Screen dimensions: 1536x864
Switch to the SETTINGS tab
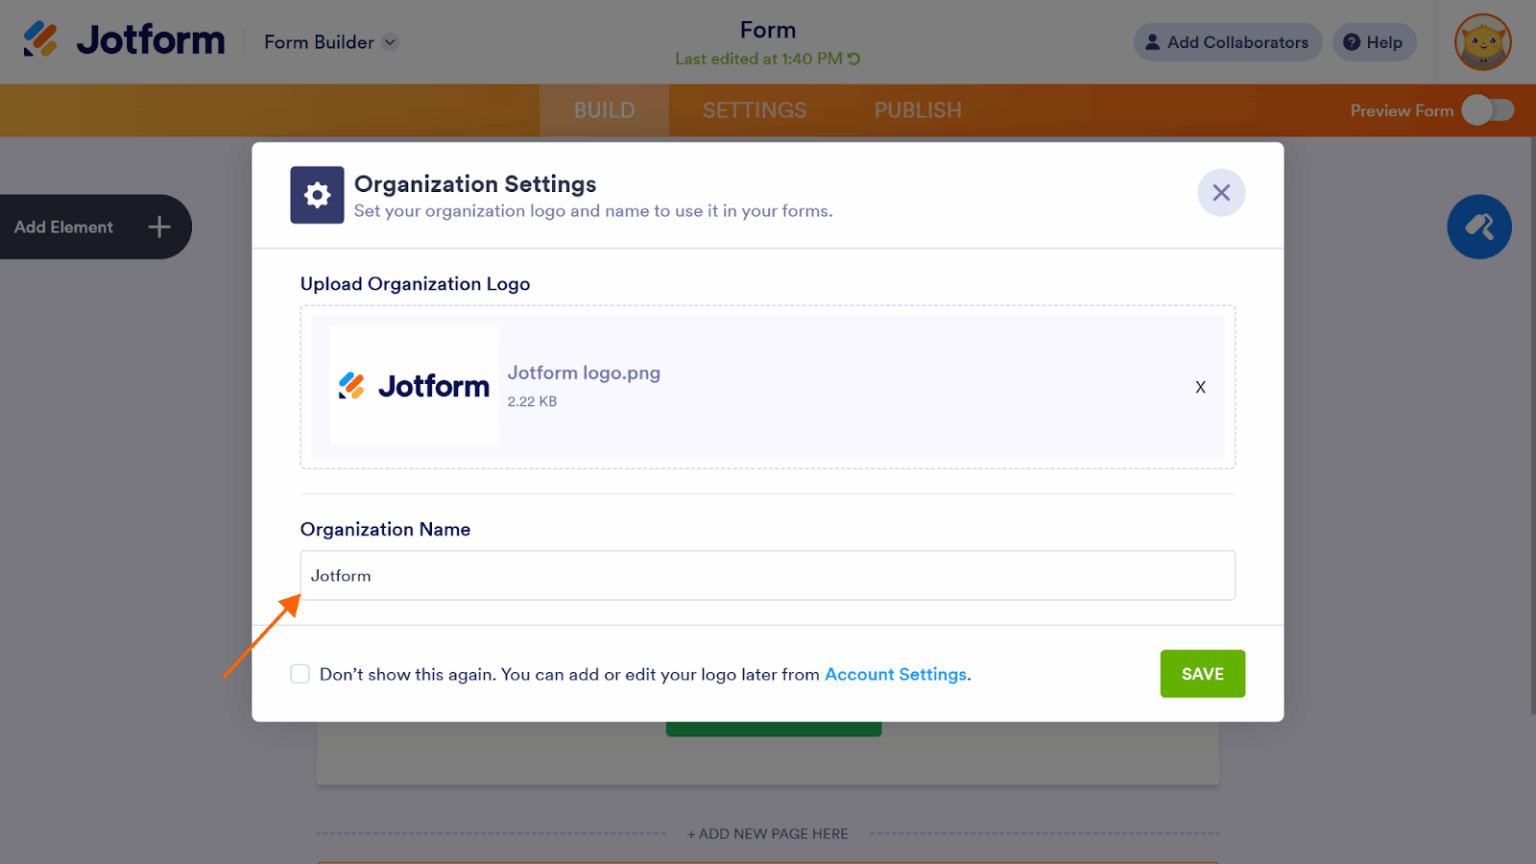coord(755,110)
